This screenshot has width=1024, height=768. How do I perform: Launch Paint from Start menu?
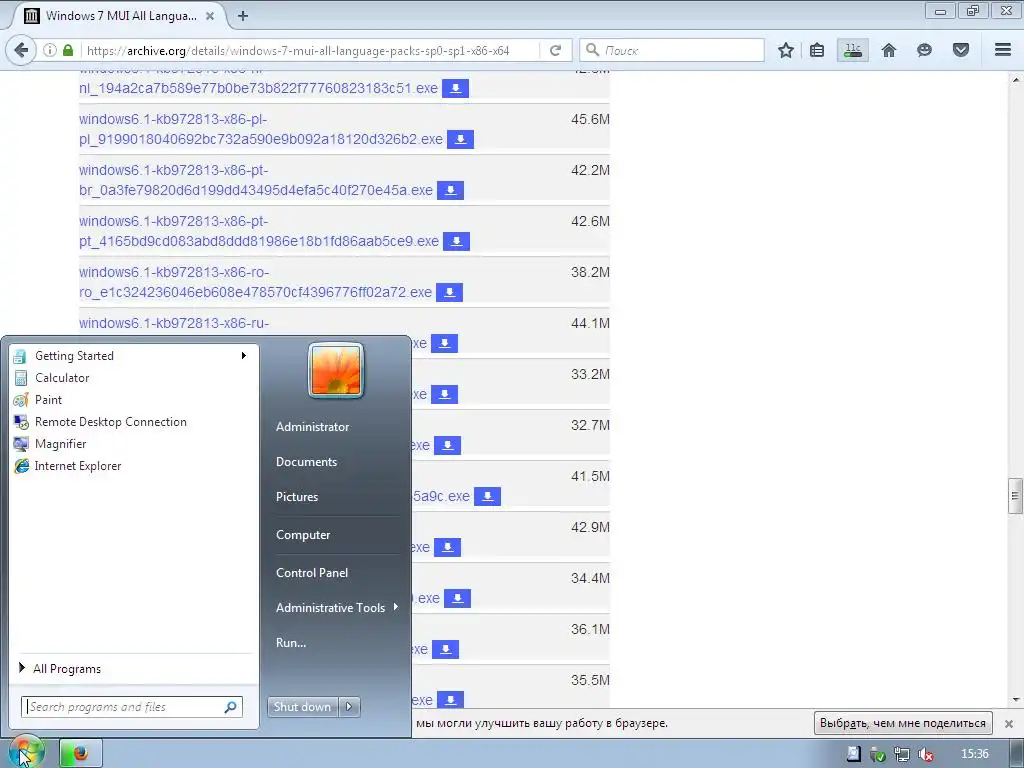(x=48, y=400)
